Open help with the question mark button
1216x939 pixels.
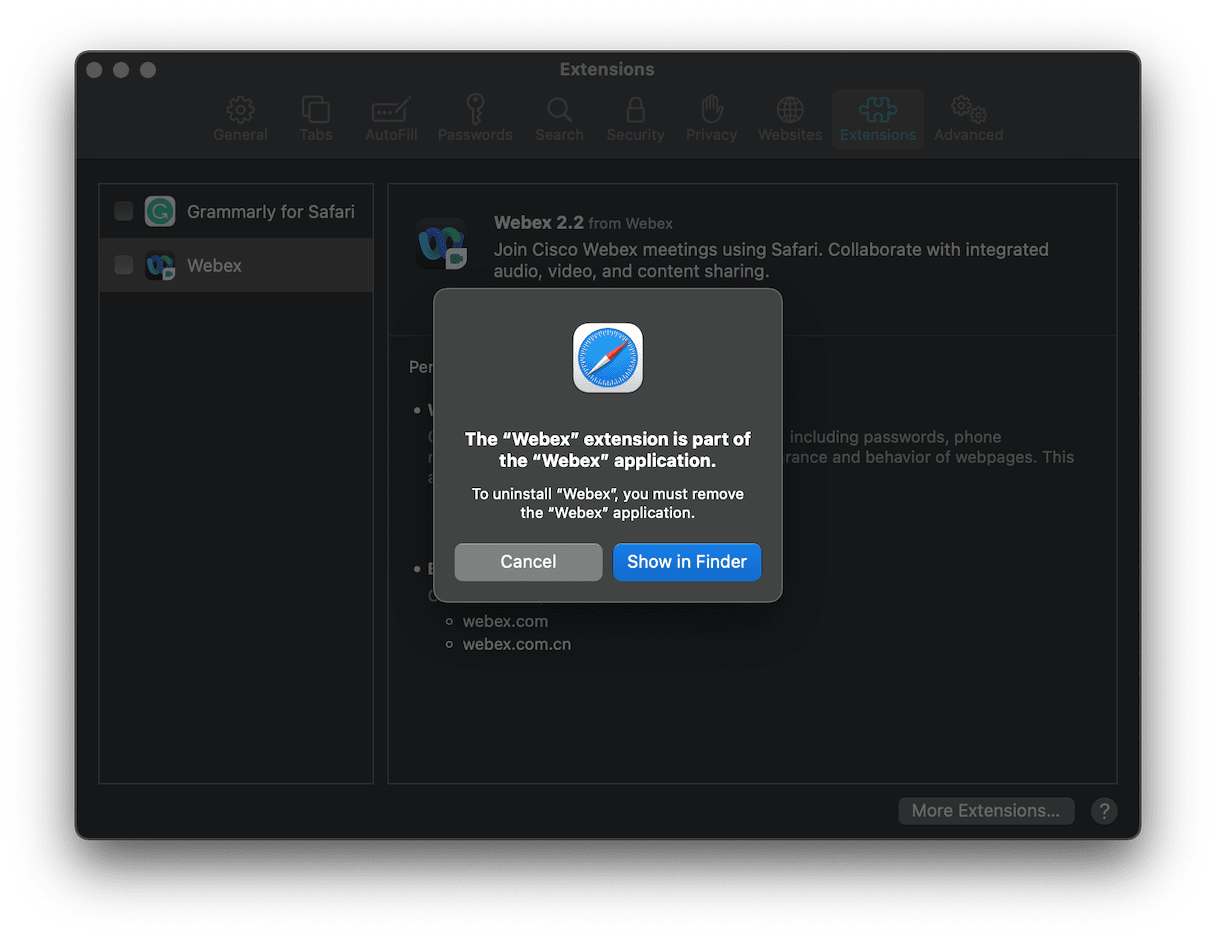pyautogui.click(x=1104, y=810)
